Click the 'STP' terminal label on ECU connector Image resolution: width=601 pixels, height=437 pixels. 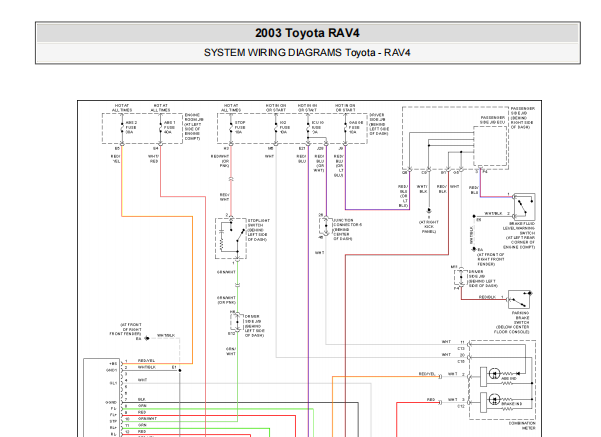[113, 421]
